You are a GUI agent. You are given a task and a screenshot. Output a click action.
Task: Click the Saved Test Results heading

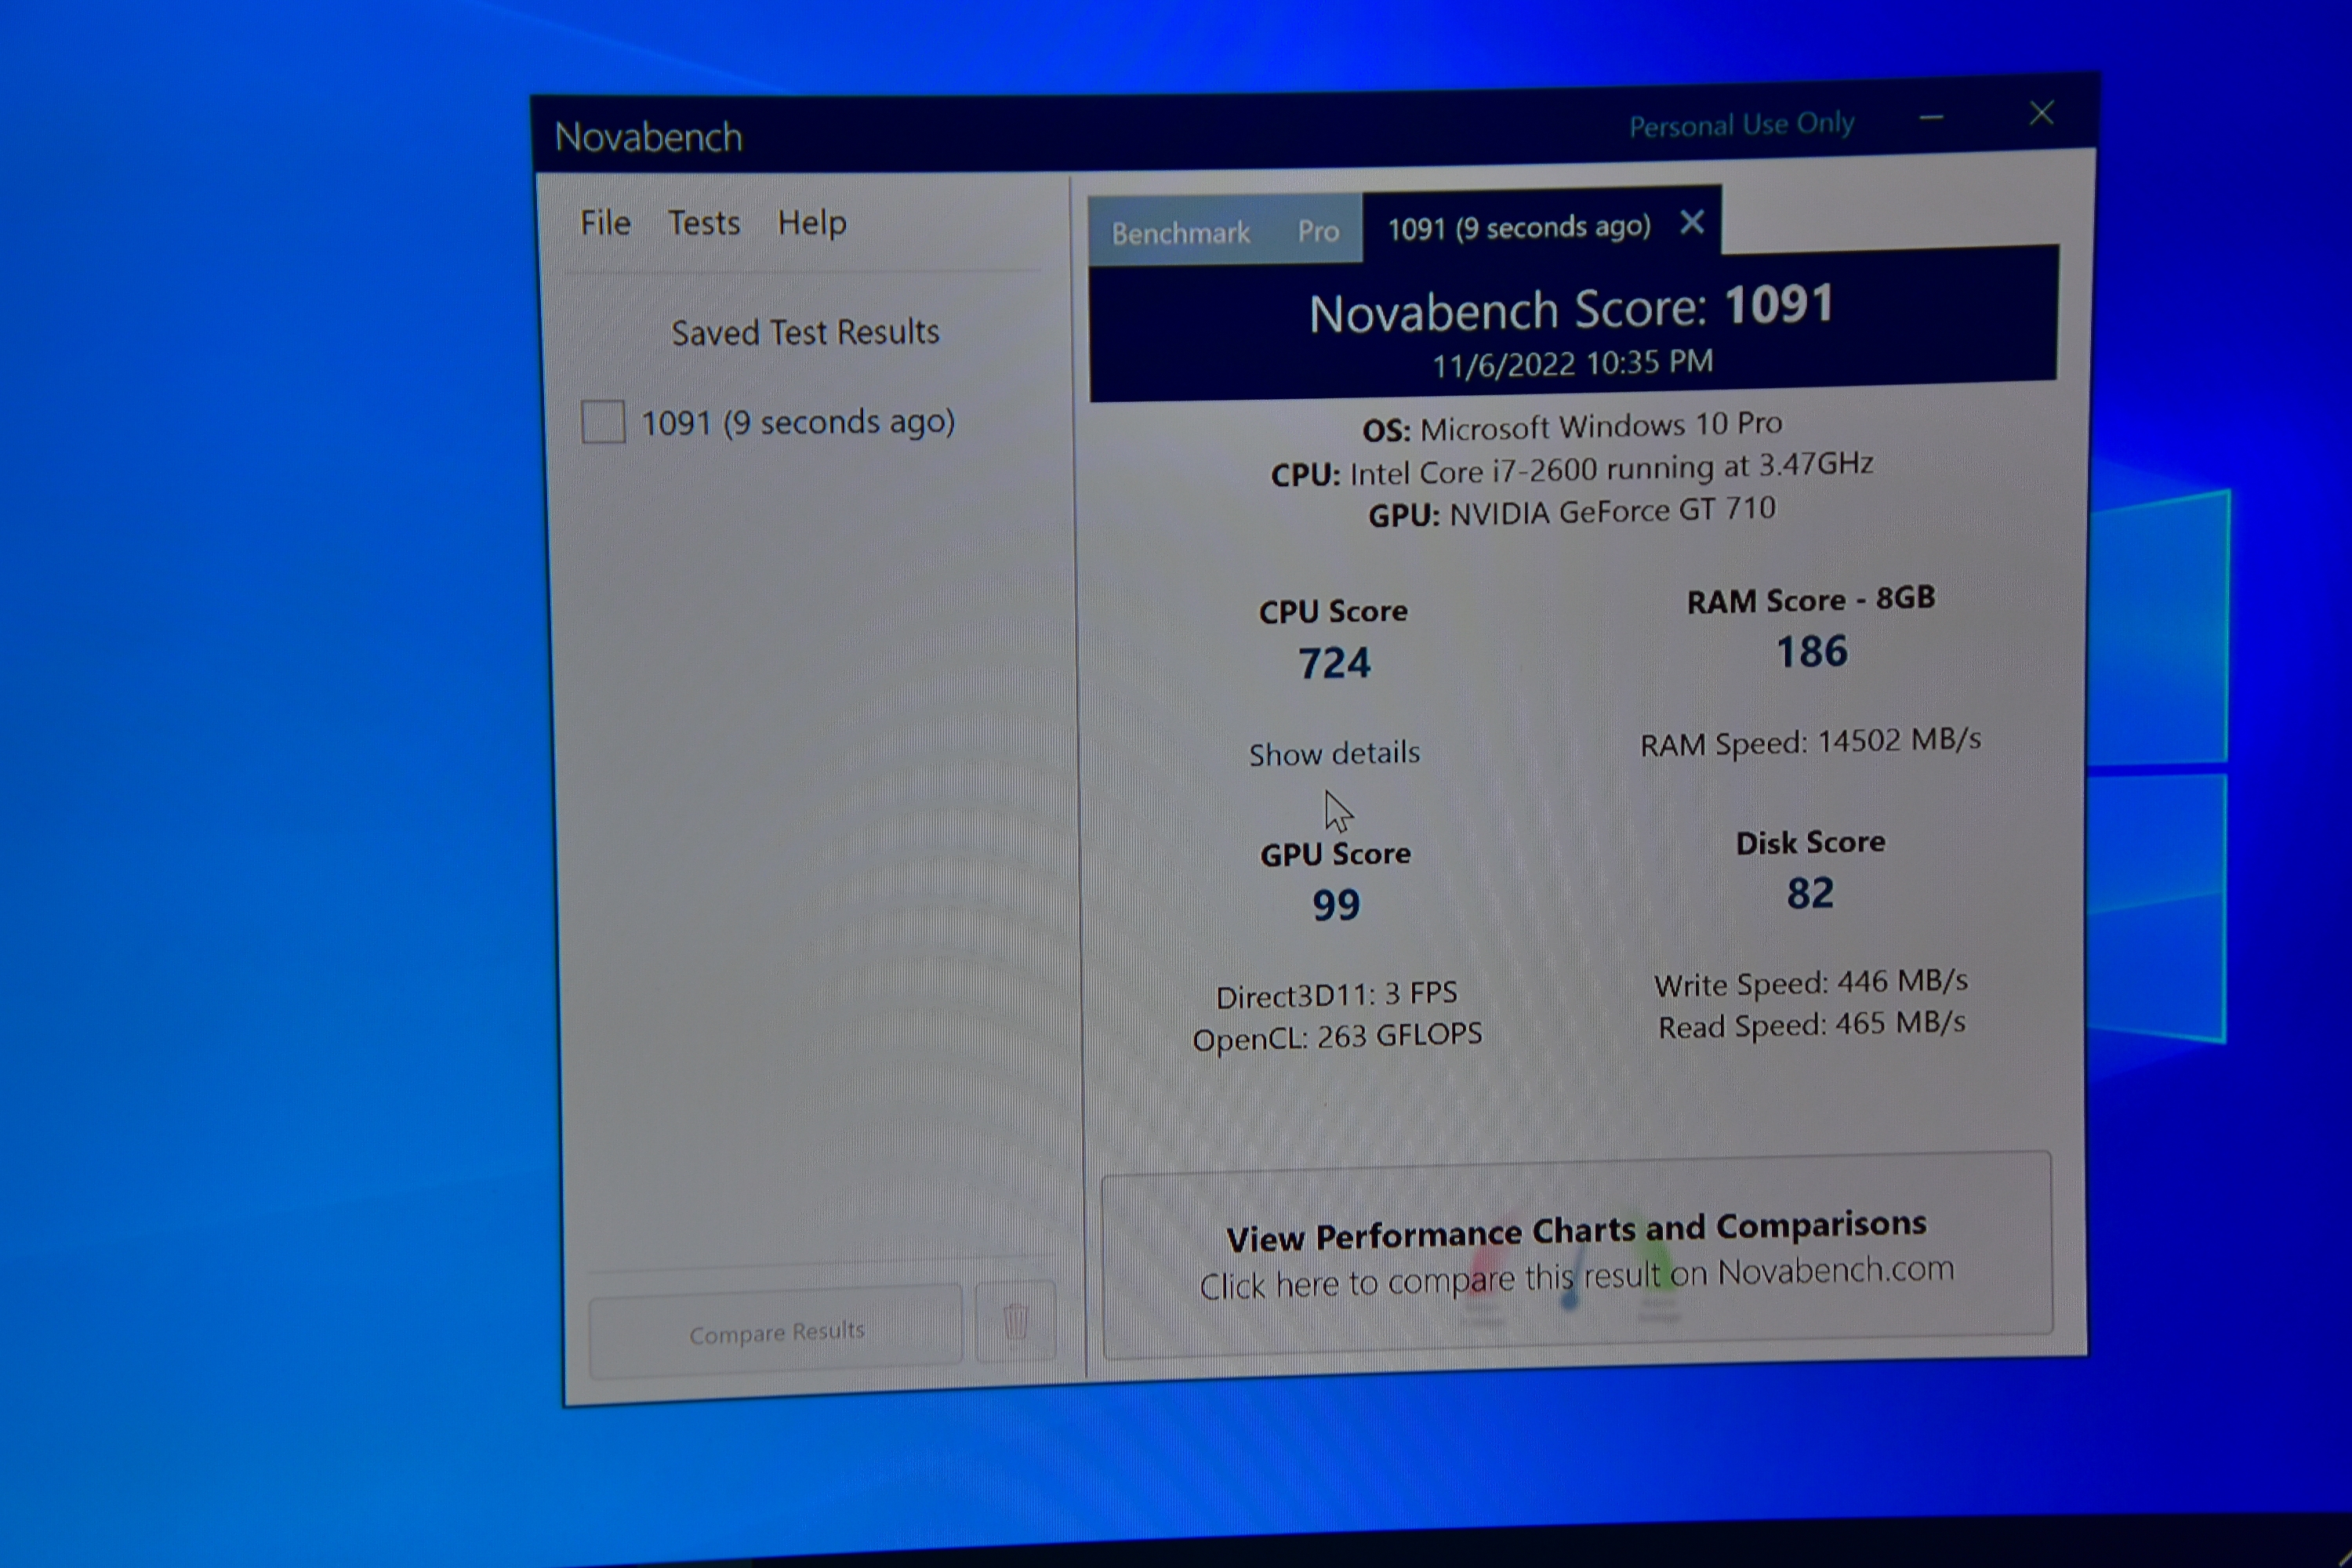point(805,332)
